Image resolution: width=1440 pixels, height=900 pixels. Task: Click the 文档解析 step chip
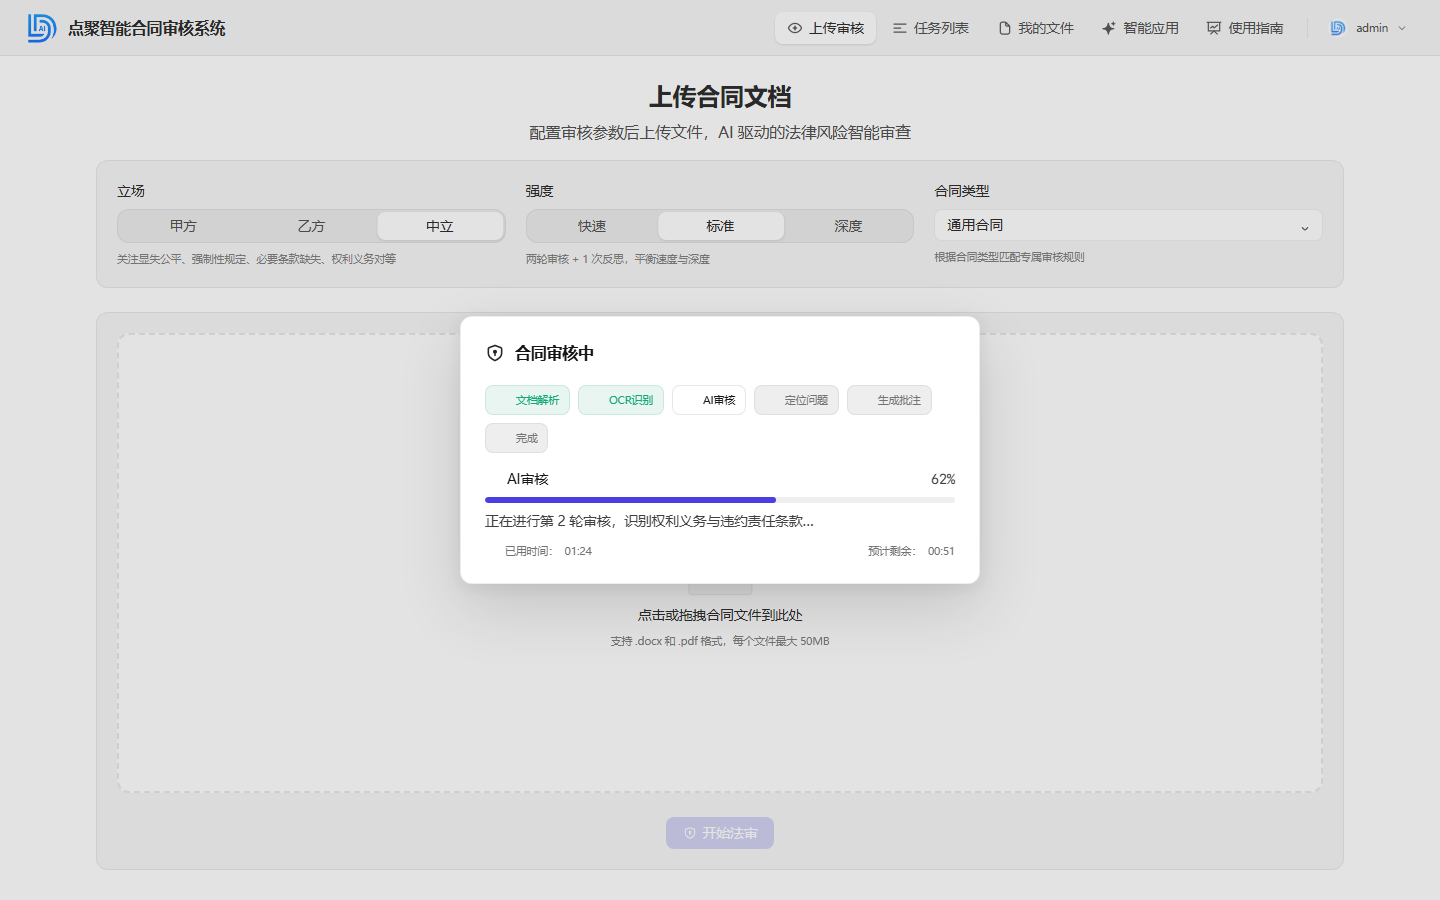pyautogui.click(x=527, y=400)
